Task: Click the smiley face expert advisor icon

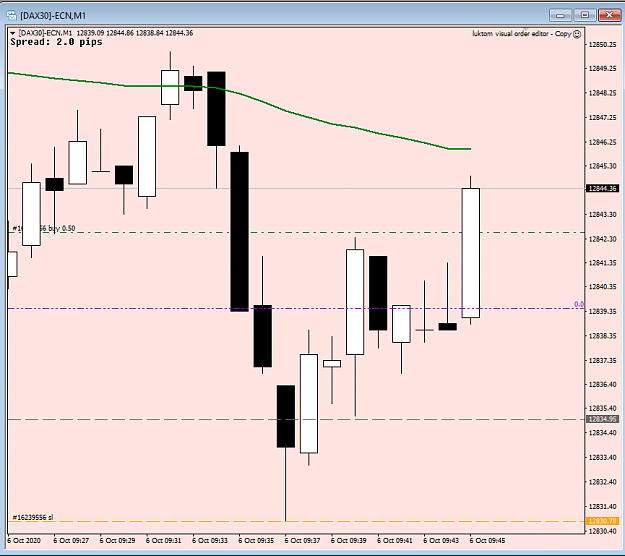Action: coord(577,34)
